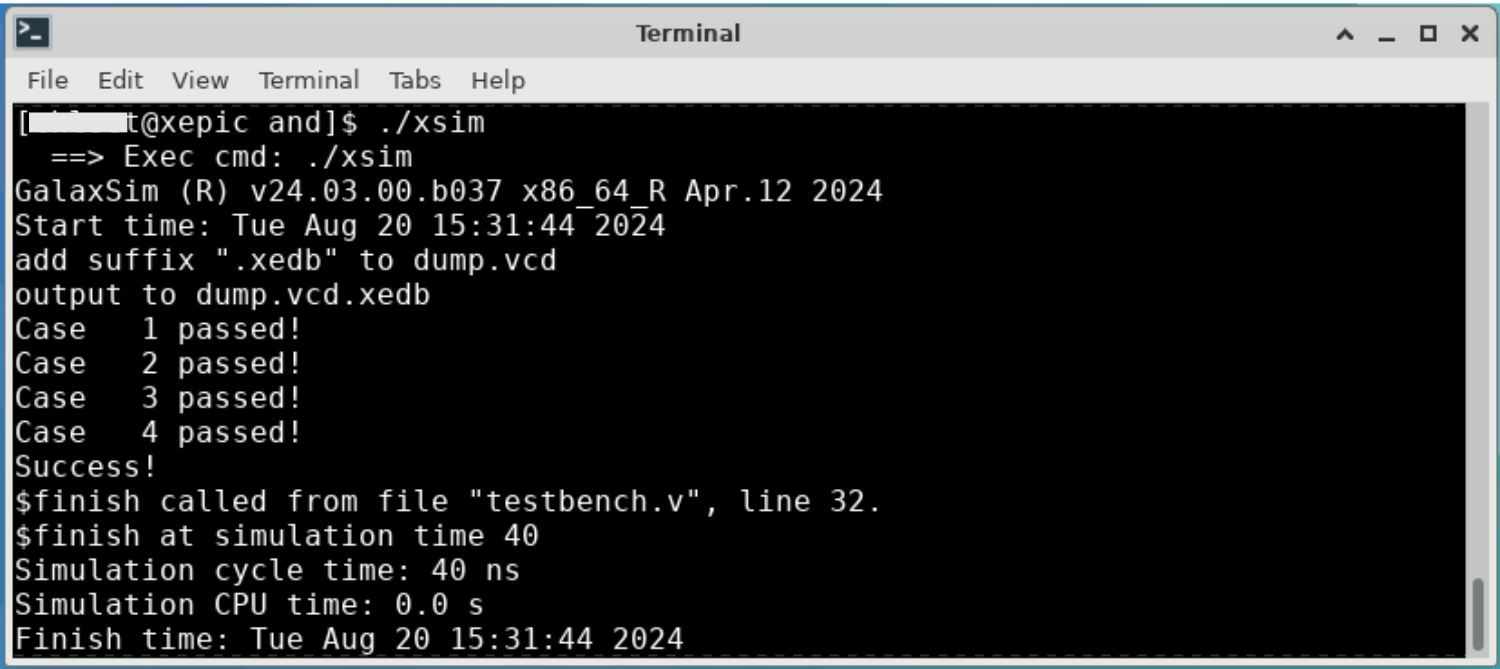Open the Help menu

coord(497,80)
